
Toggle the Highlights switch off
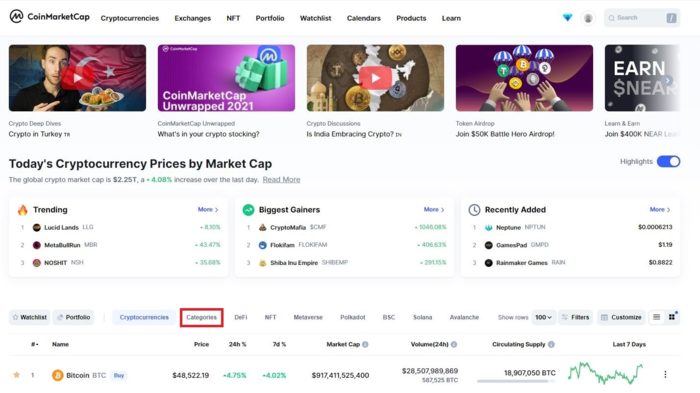[x=668, y=161]
